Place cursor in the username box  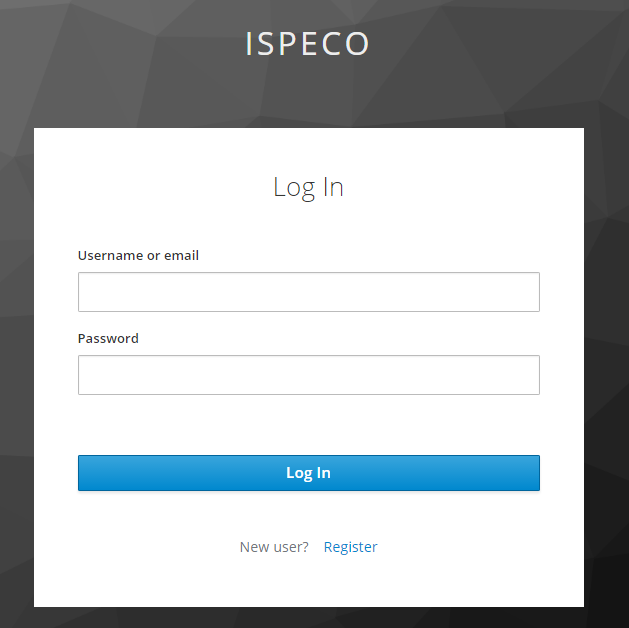click(308, 292)
